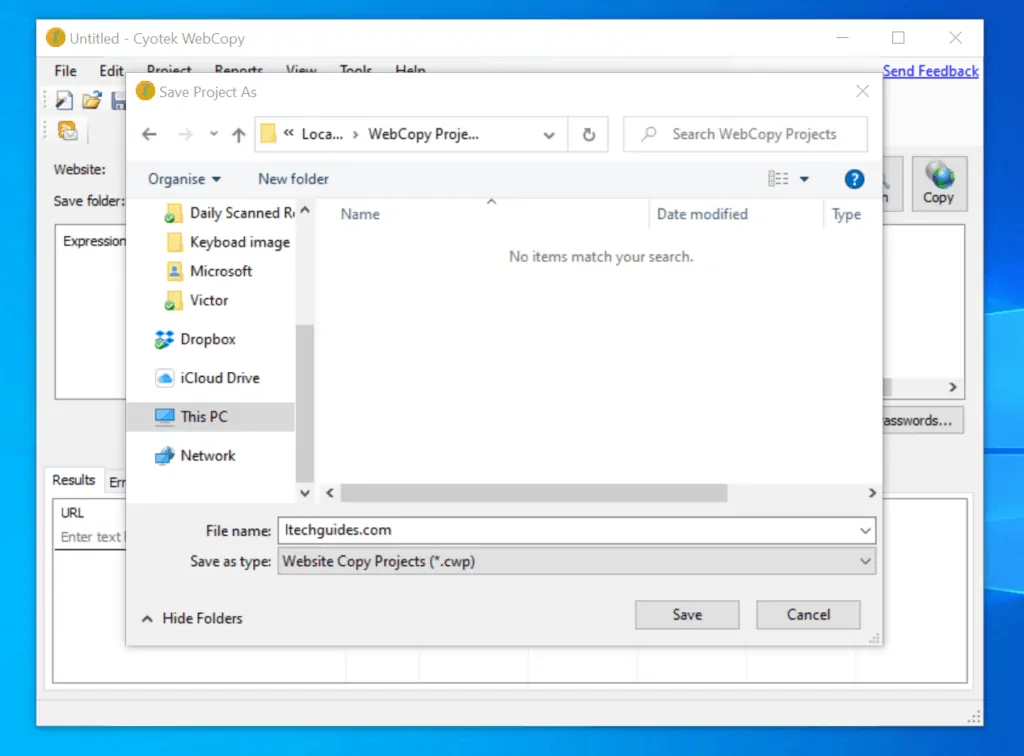The width and height of the screenshot is (1024, 756).
Task: Open the Keyboad image folder
Action: (228, 242)
